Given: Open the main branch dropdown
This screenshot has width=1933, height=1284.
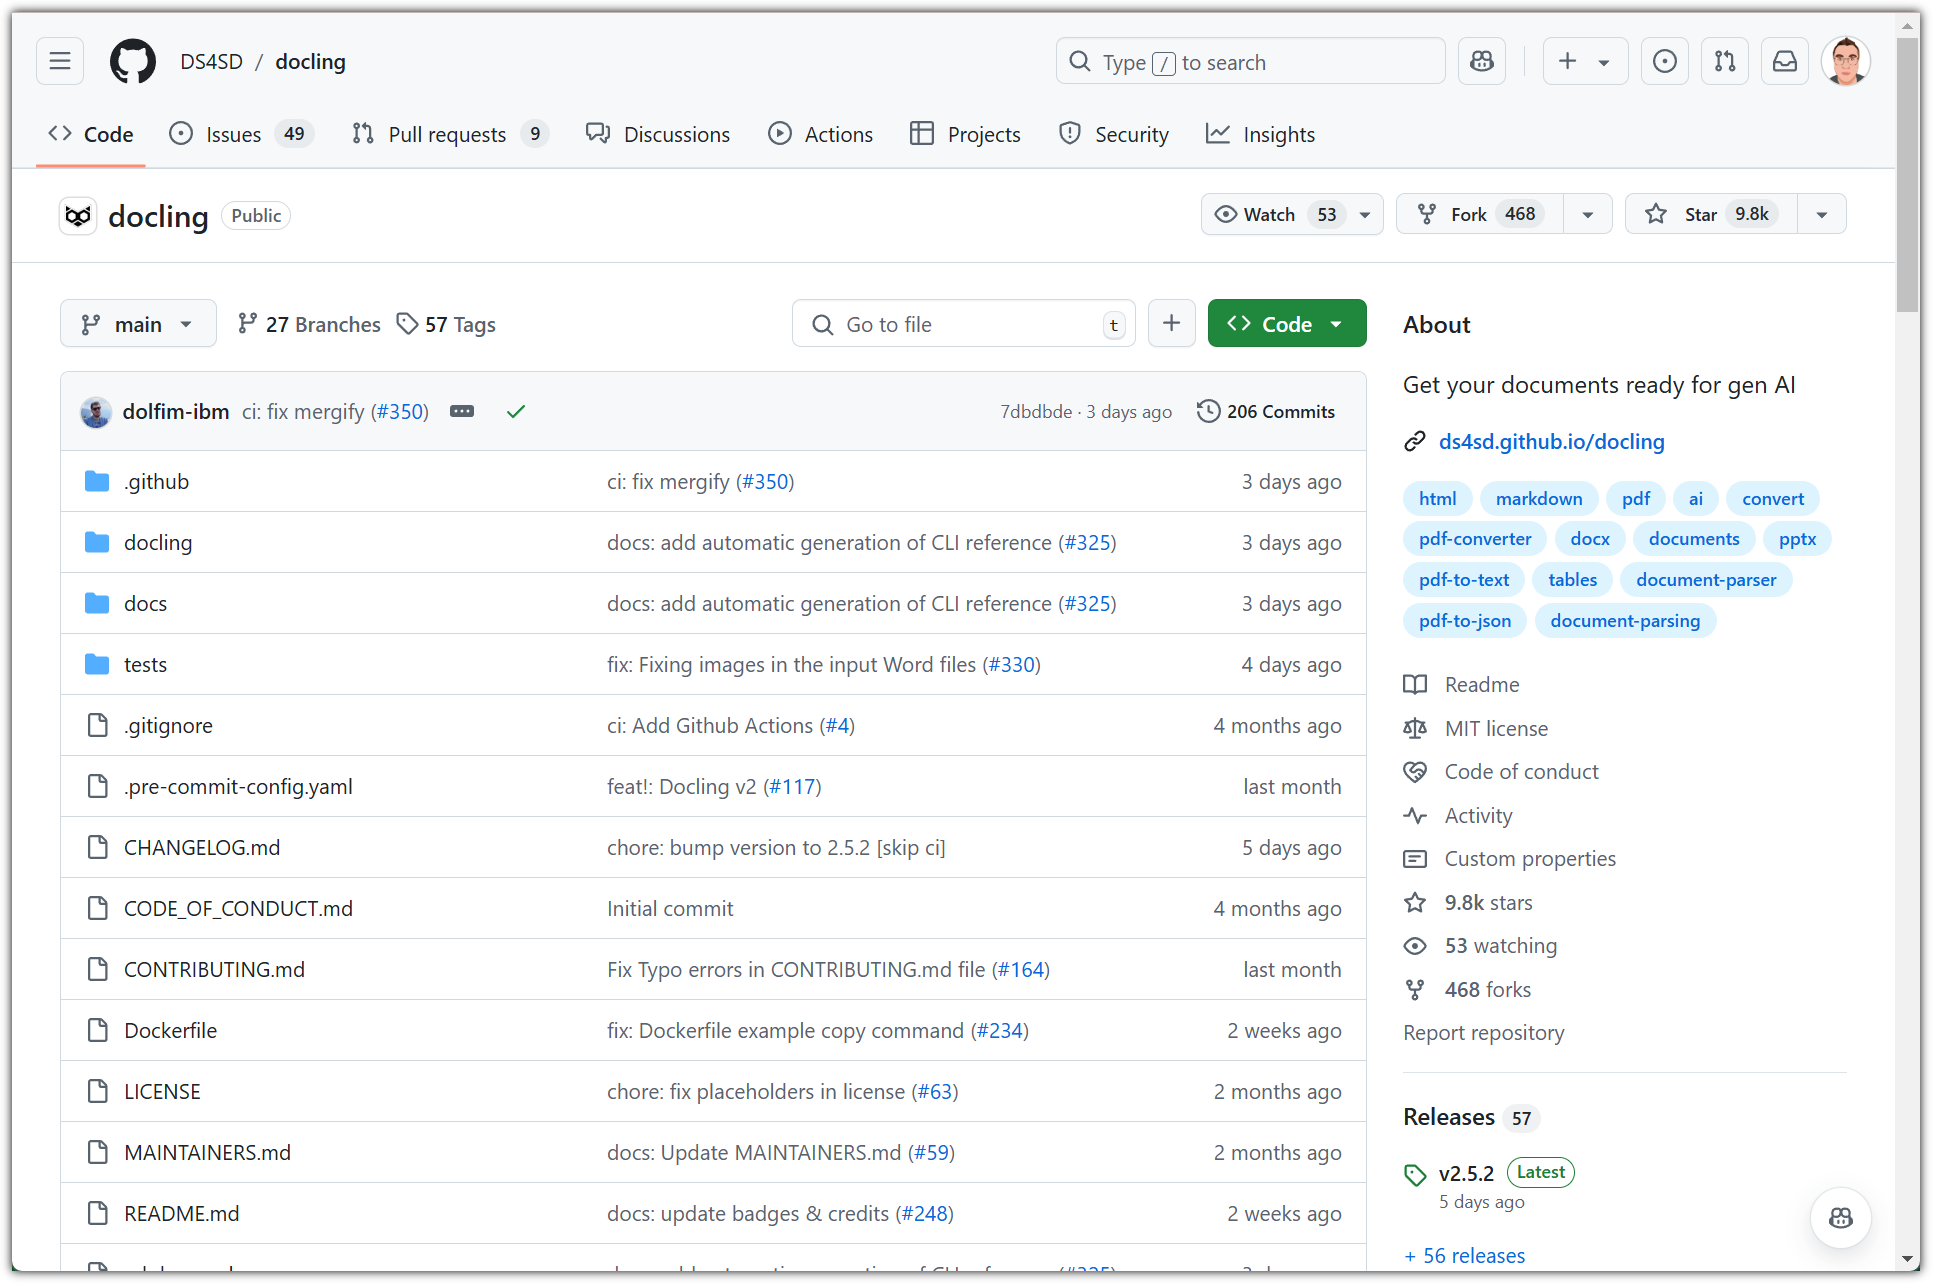Looking at the screenshot, I should click(138, 324).
